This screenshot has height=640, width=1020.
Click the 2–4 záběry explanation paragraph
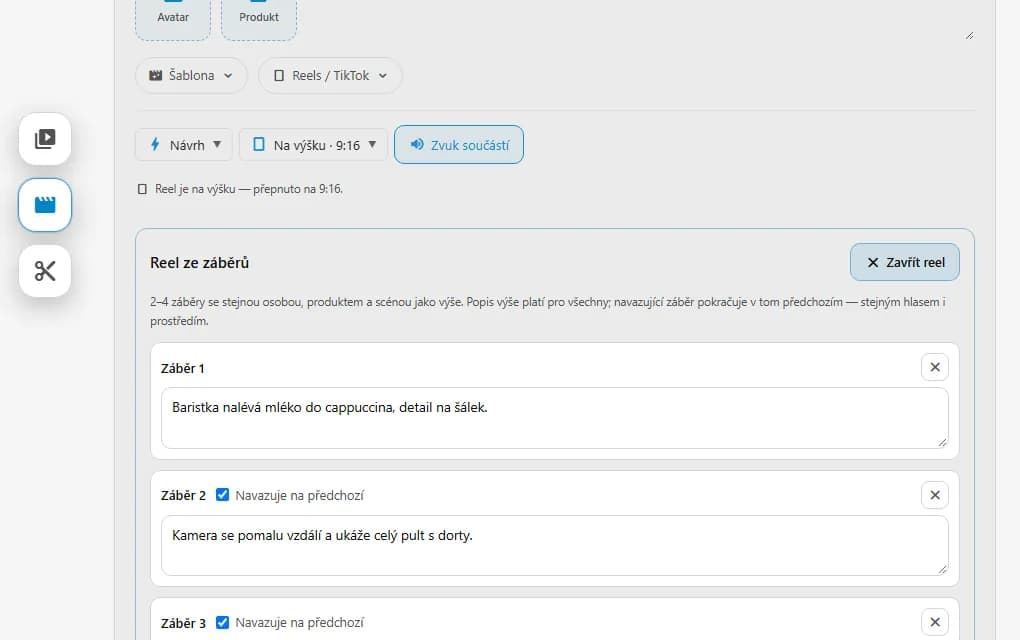[x=548, y=311]
